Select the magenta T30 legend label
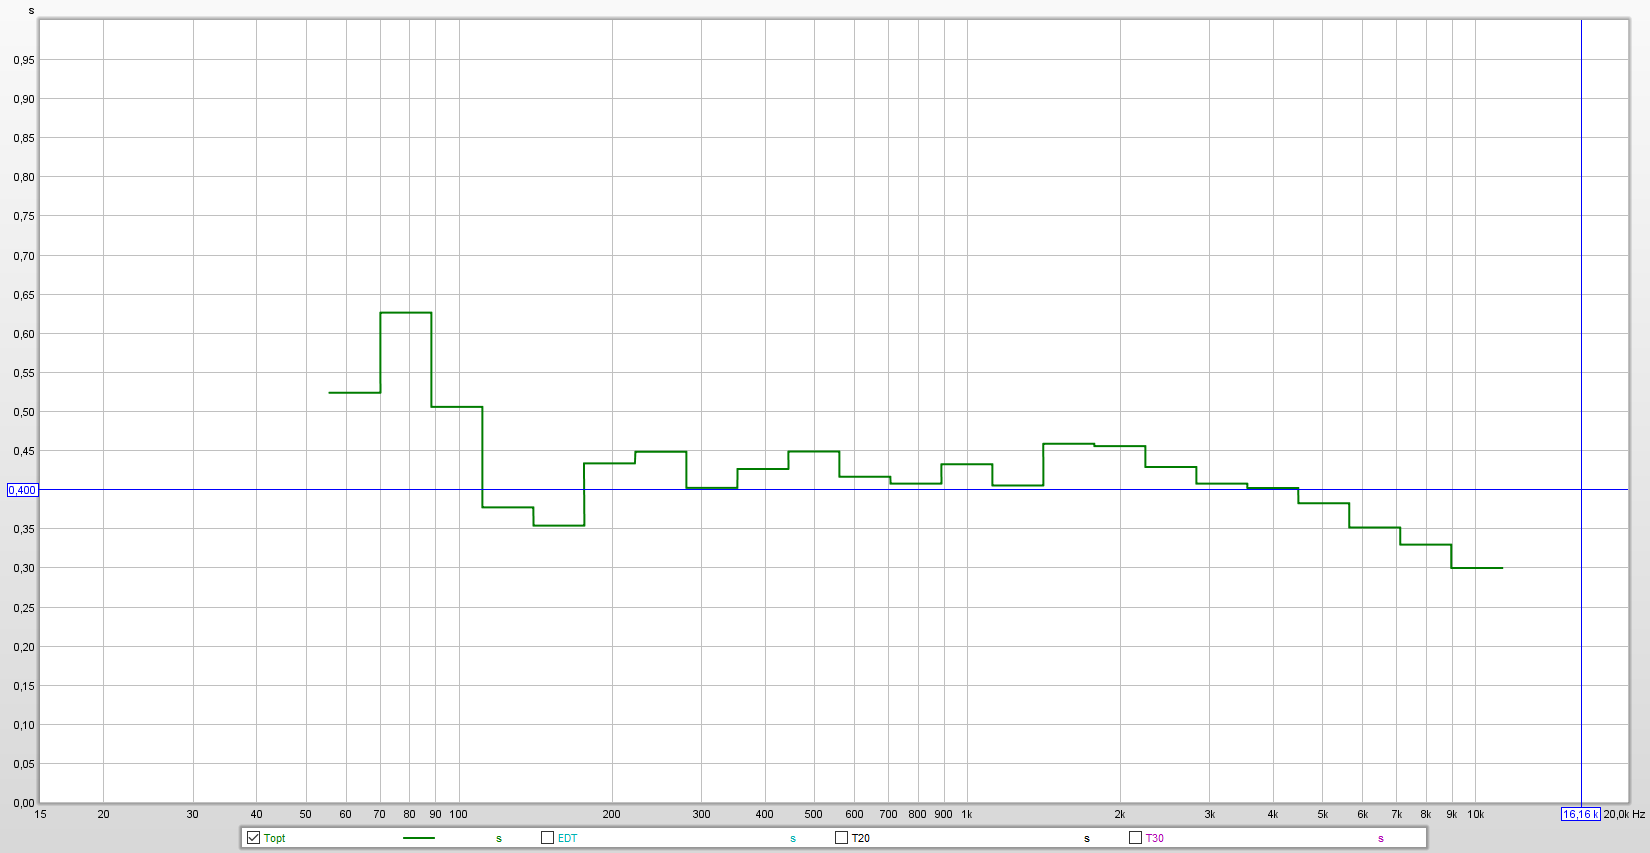 click(x=1155, y=838)
